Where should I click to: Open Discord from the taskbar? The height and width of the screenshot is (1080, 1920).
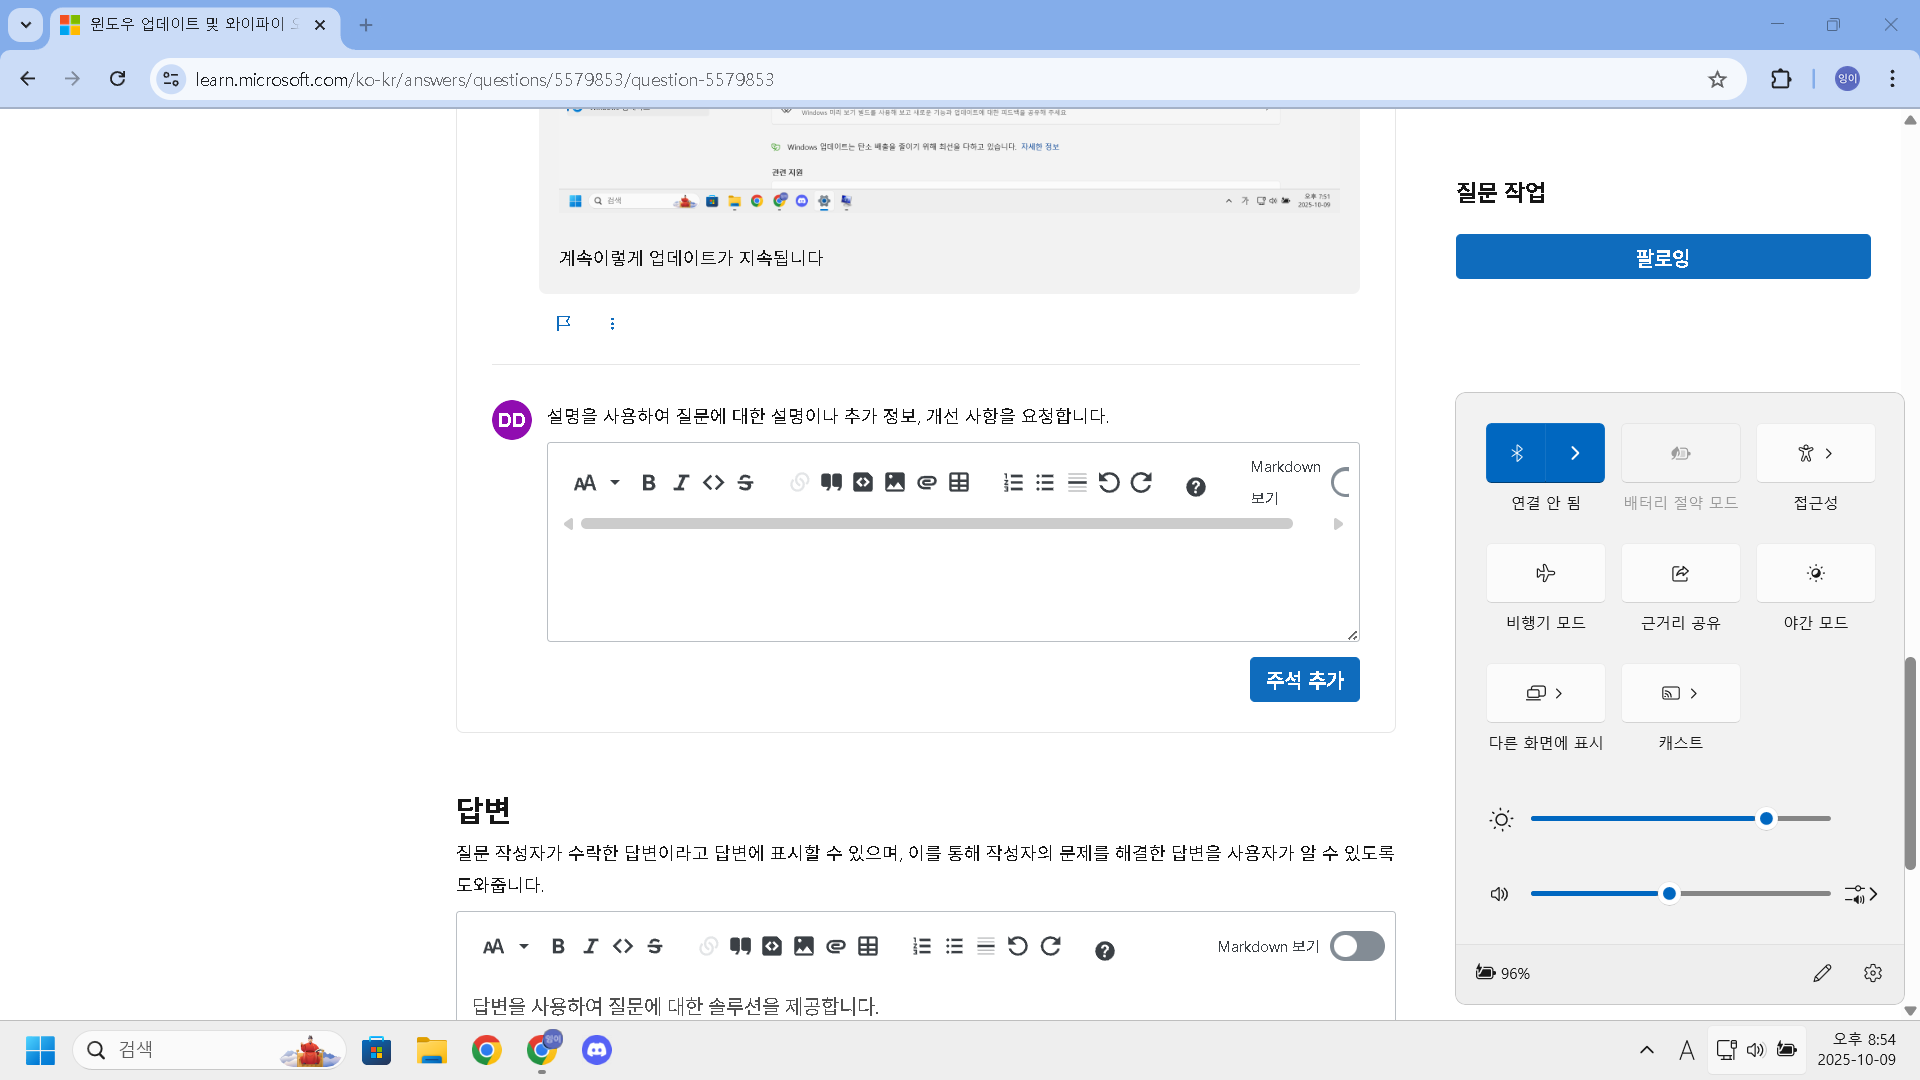(597, 1050)
